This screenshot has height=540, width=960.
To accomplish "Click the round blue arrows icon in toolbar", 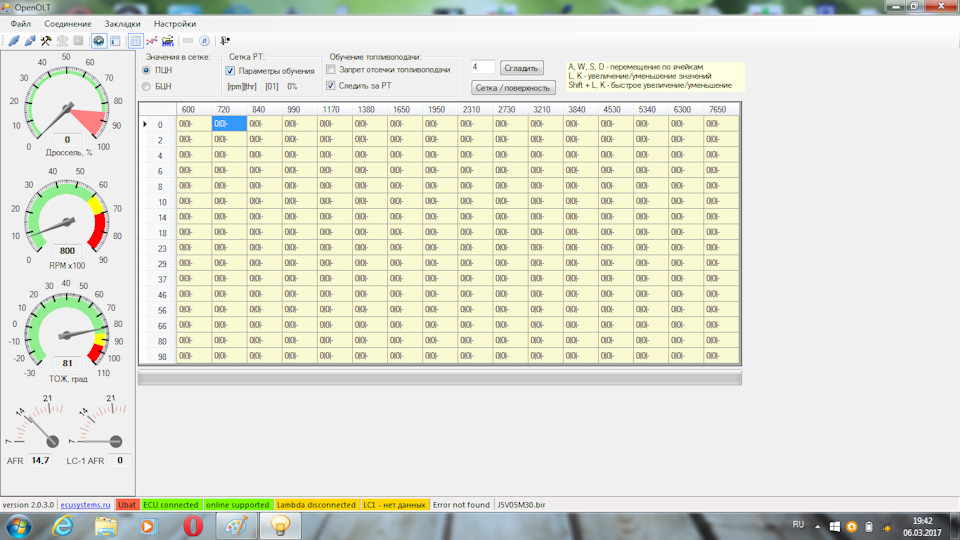I will (x=204, y=41).
